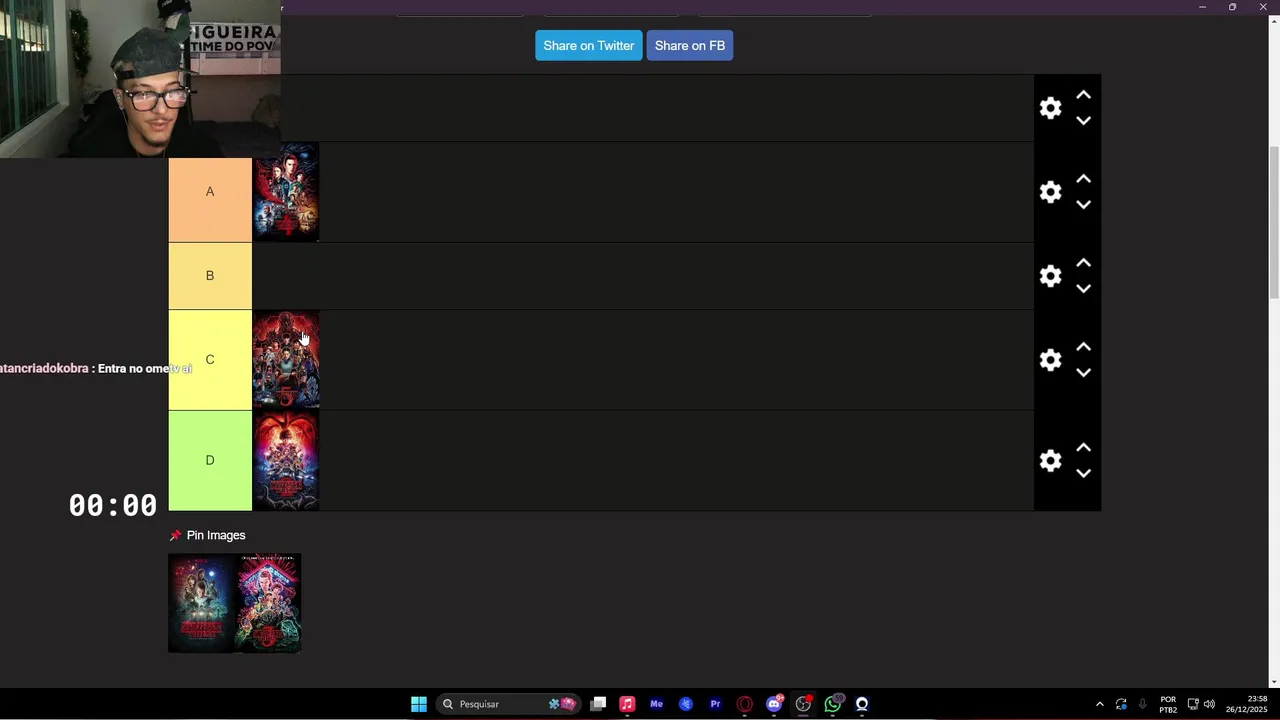This screenshot has width=1280, height=720.
Task: Click the yellow C tier label
Action: (210, 360)
